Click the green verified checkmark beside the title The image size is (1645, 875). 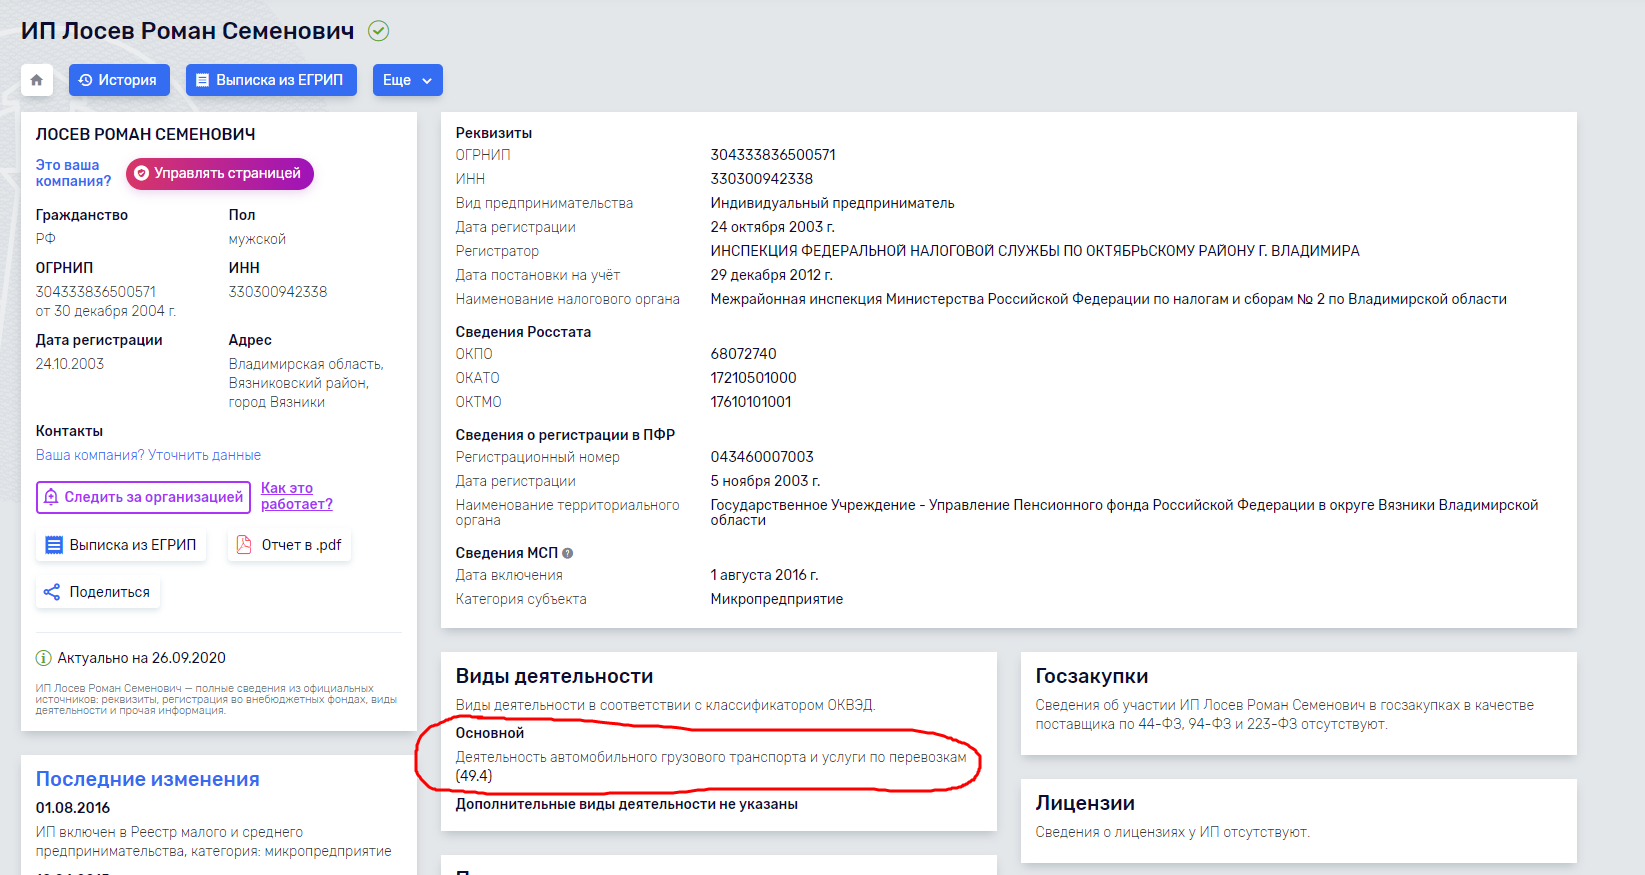tap(378, 31)
